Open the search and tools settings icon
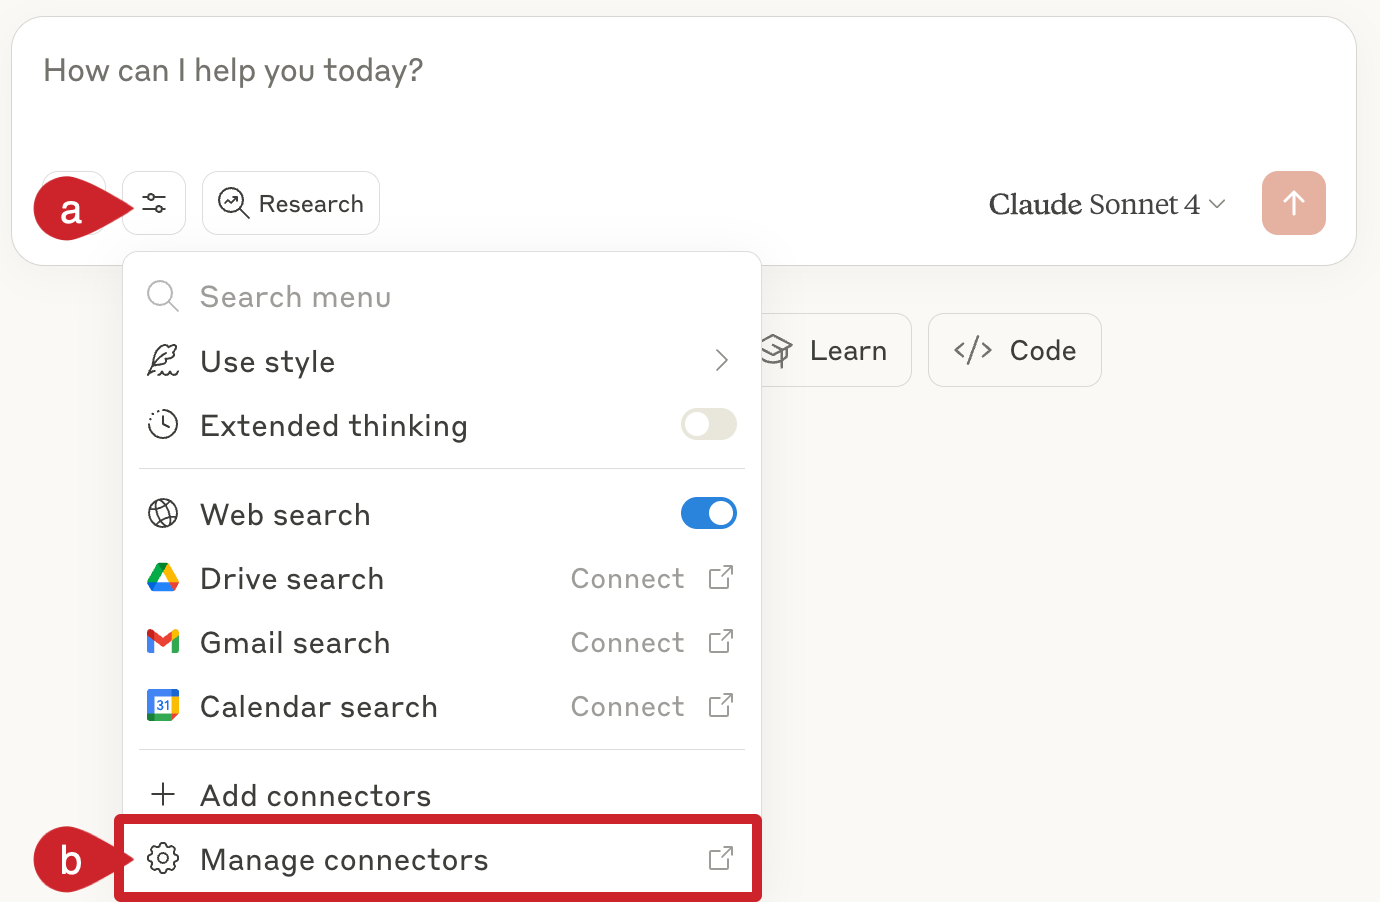The height and width of the screenshot is (904, 1380). (x=154, y=203)
